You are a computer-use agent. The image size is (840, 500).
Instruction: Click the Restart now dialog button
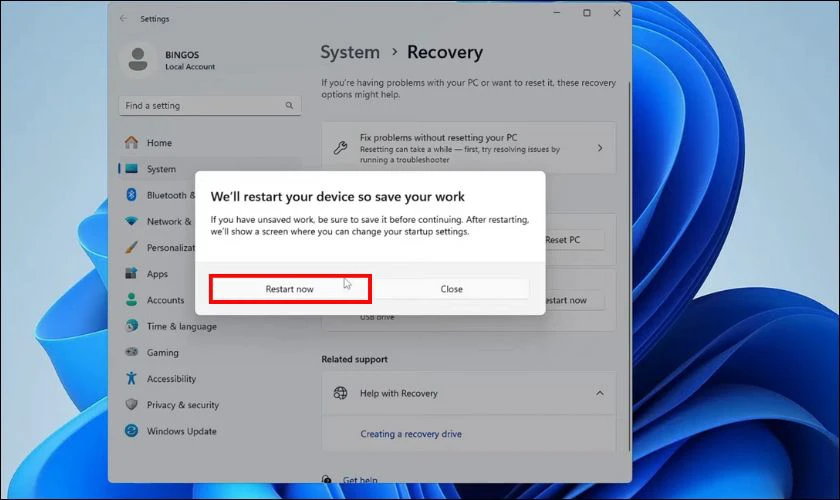(x=290, y=289)
